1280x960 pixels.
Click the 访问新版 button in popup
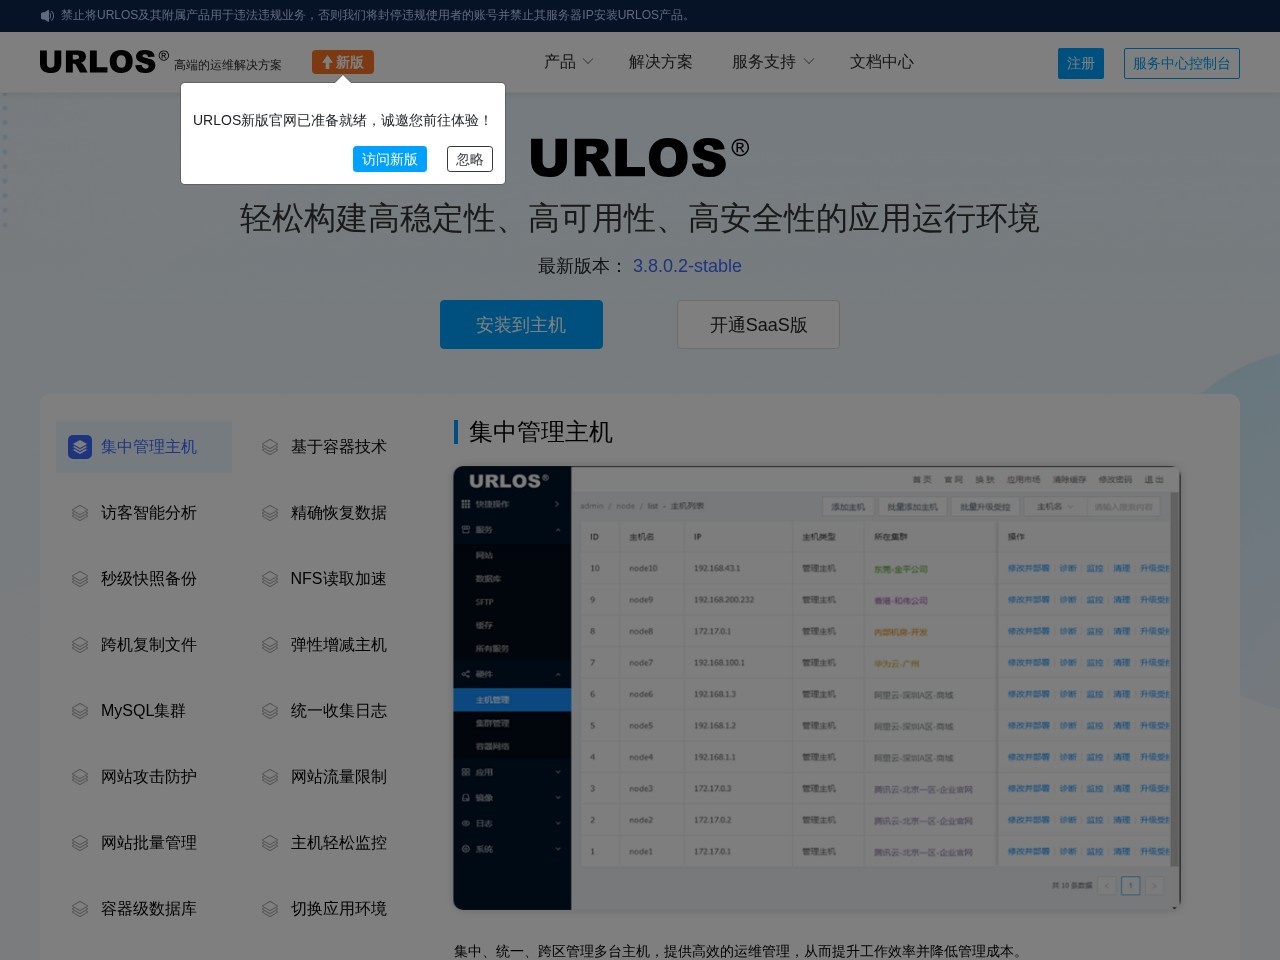[389, 159]
